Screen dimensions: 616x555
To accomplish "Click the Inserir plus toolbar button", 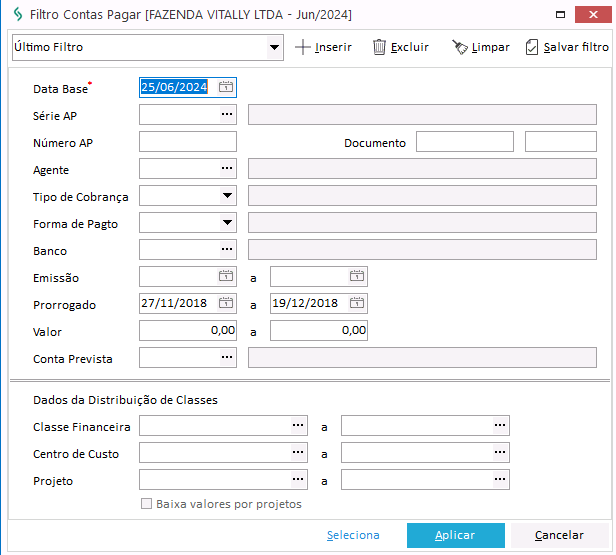I will 323,47.
